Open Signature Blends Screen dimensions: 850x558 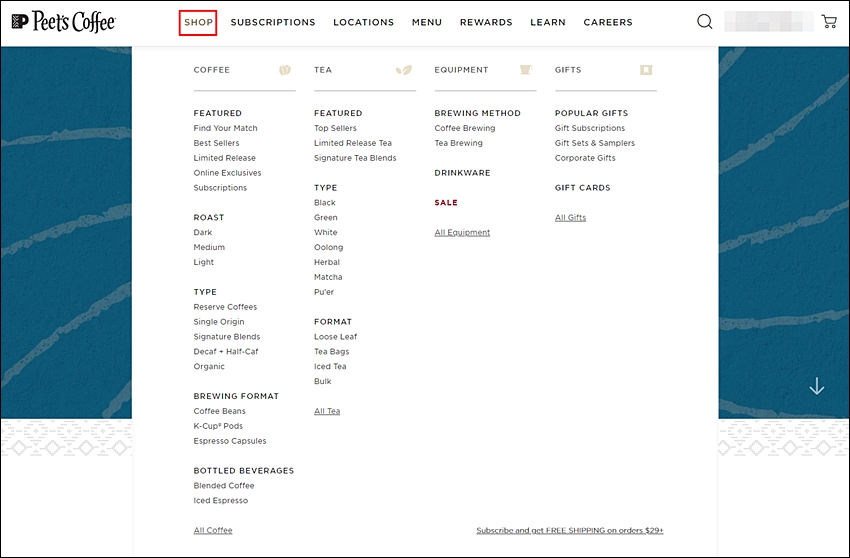[227, 337]
